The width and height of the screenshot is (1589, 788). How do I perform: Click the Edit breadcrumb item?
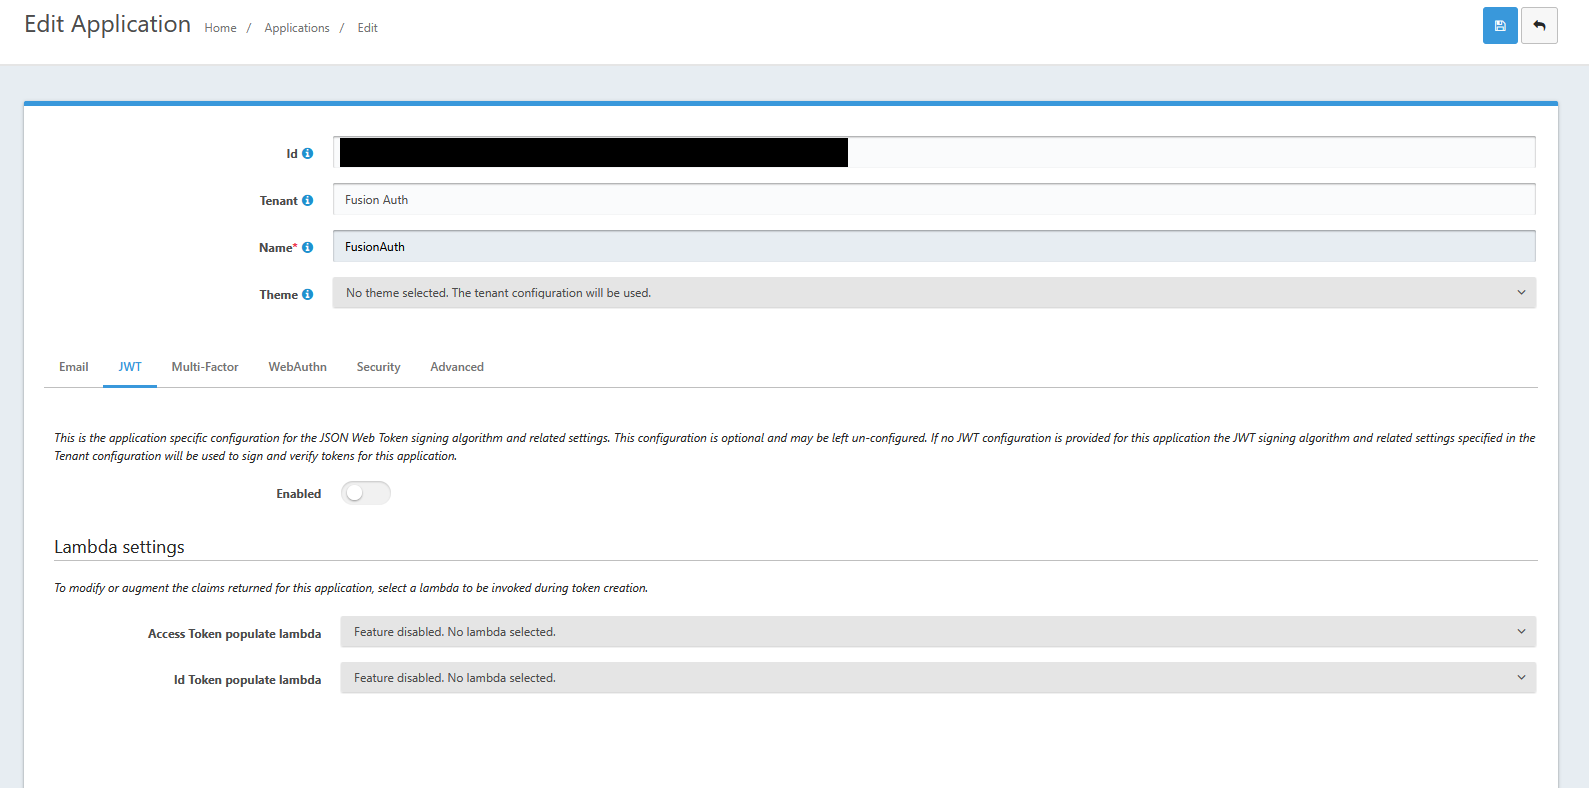click(368, 28)
